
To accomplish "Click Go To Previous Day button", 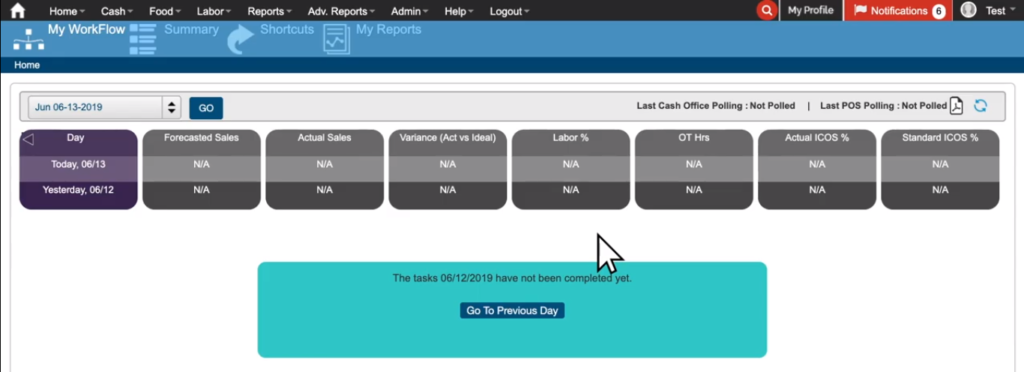I will click(512, 311).
